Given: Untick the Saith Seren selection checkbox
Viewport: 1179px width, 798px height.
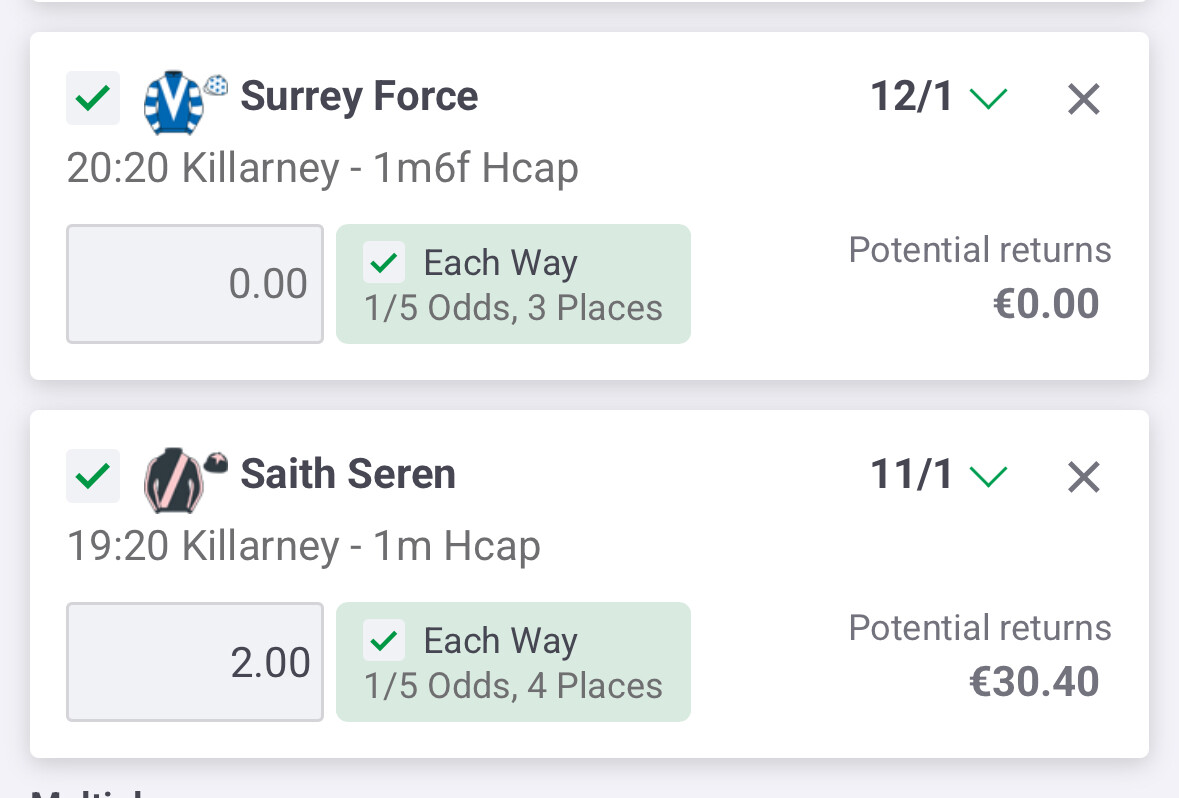Looking at the screenshot, I should tap(93, 476).
